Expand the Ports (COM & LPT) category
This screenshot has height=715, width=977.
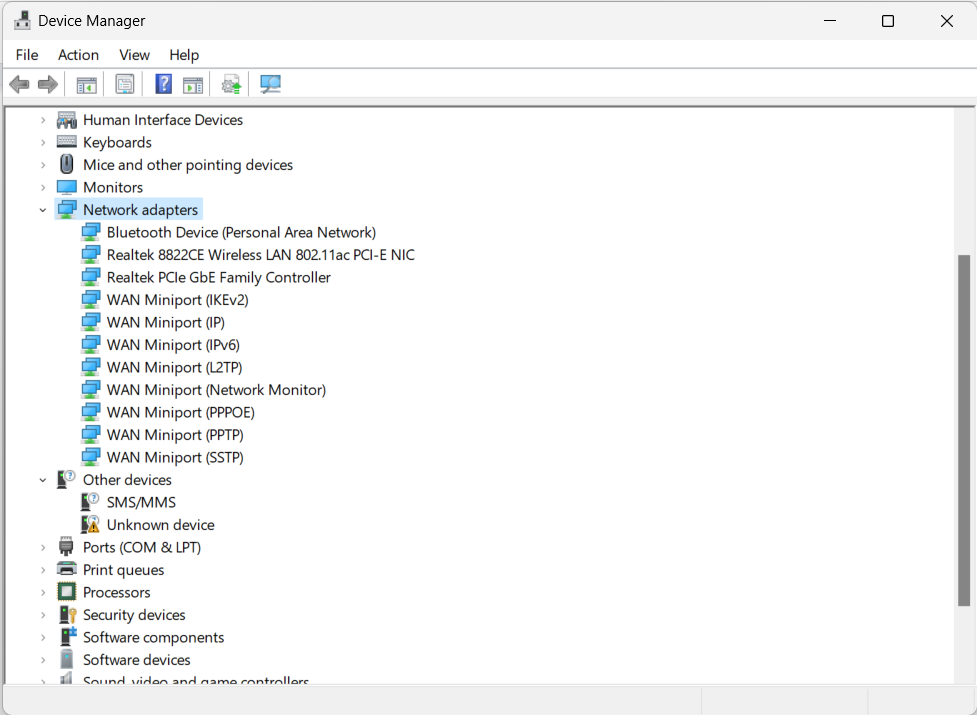pyautogui.click(x=43, y=548)
